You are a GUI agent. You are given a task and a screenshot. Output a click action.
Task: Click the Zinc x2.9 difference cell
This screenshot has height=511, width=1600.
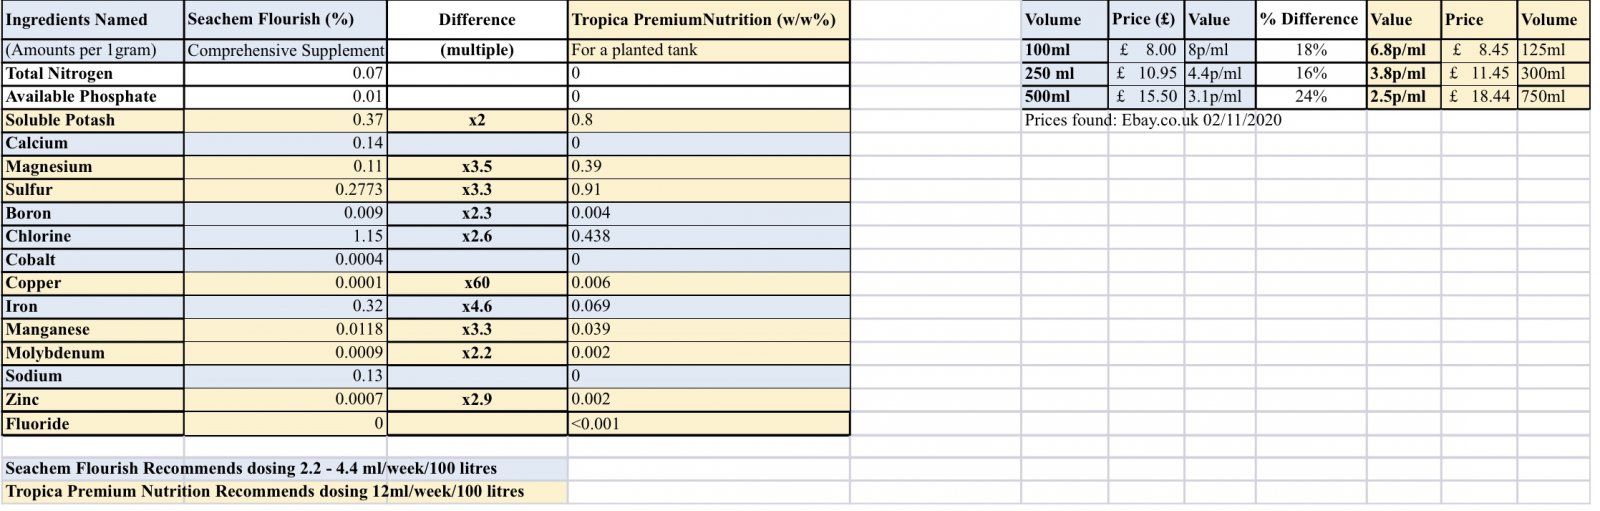click(477, 399)
